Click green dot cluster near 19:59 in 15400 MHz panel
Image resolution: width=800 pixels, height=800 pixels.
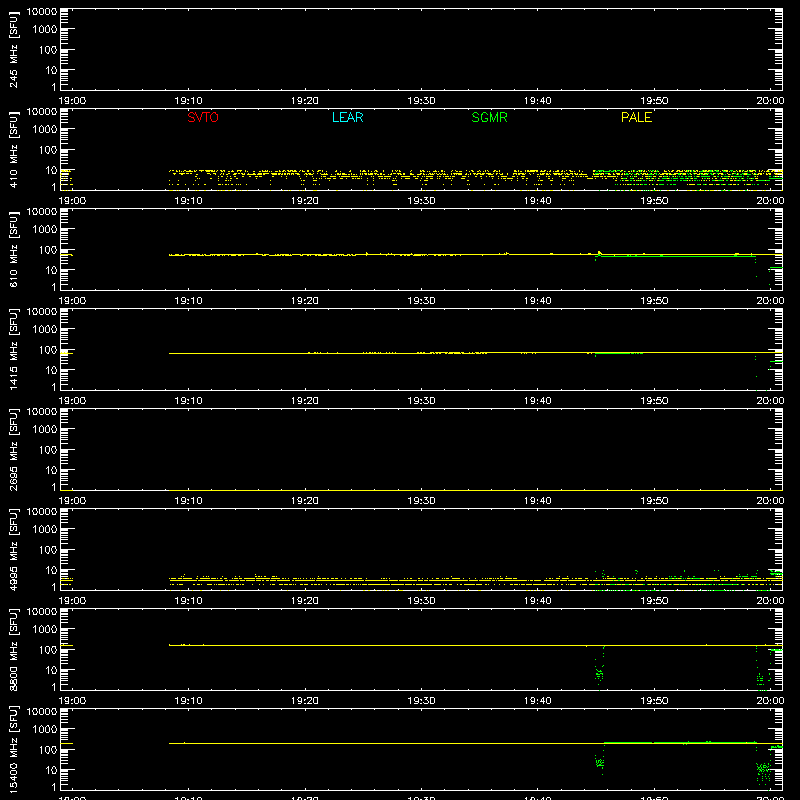click(763, 768)
